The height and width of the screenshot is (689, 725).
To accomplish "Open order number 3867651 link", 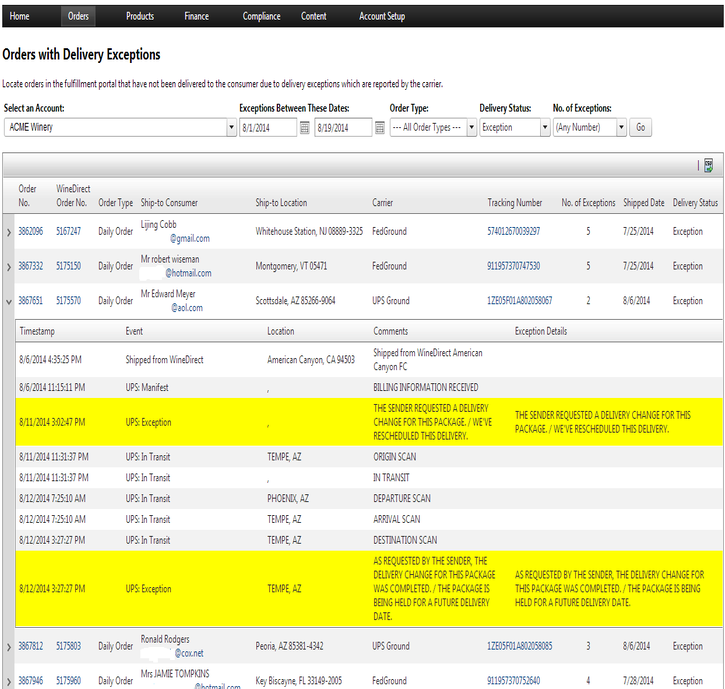I will point(31,301).
